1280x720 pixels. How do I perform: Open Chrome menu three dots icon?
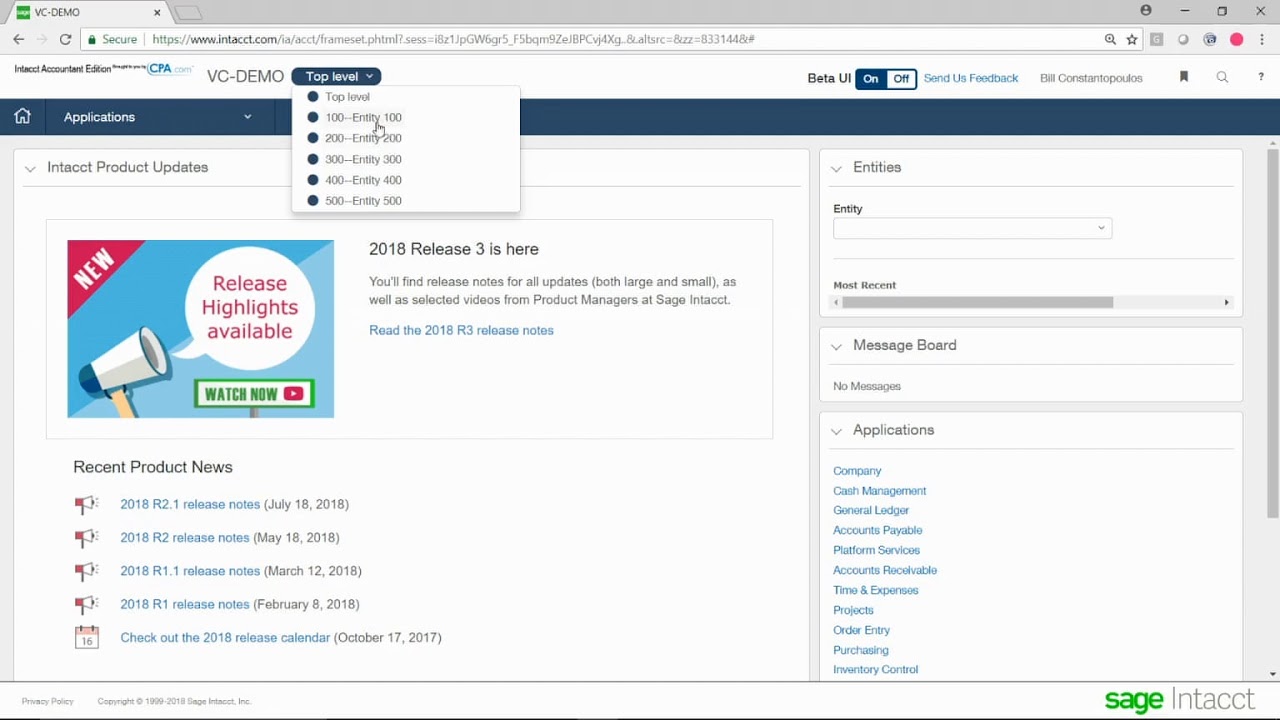[1262, 39]
